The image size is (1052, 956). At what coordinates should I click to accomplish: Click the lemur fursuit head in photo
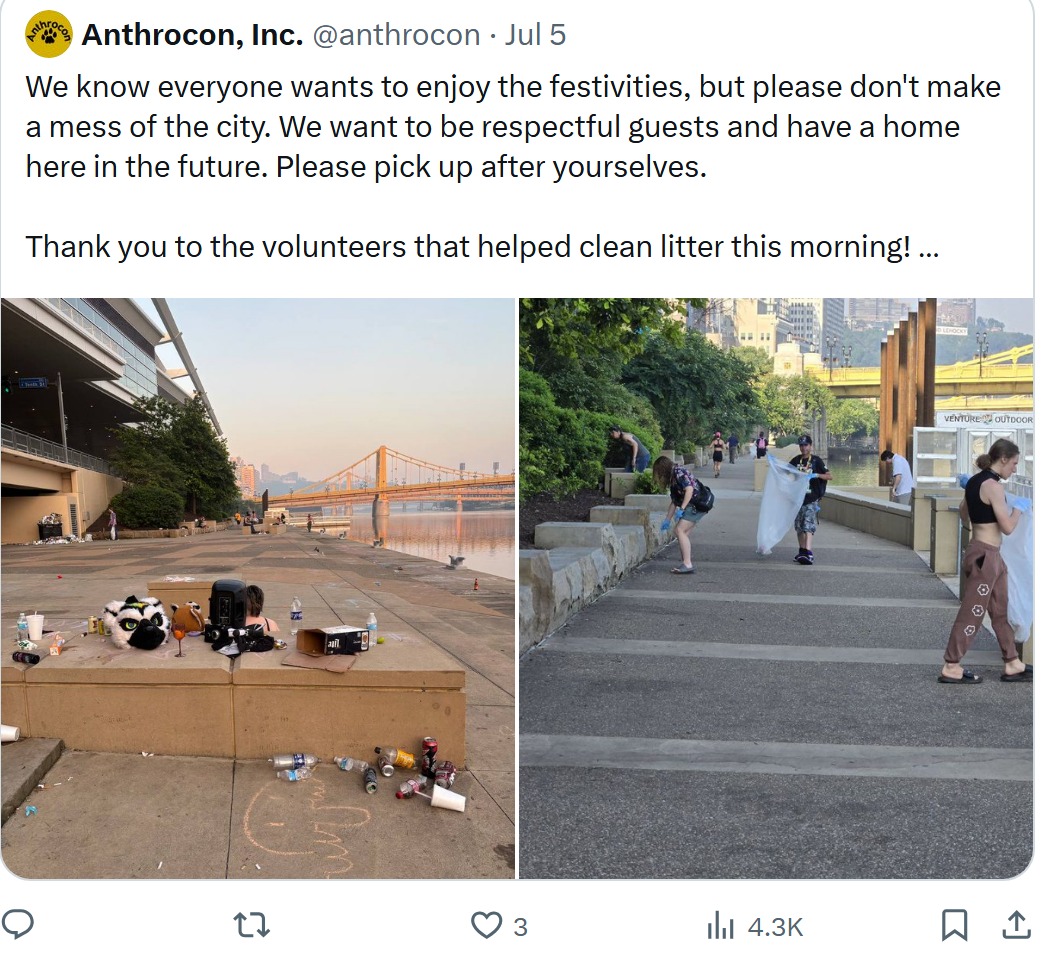136,623
